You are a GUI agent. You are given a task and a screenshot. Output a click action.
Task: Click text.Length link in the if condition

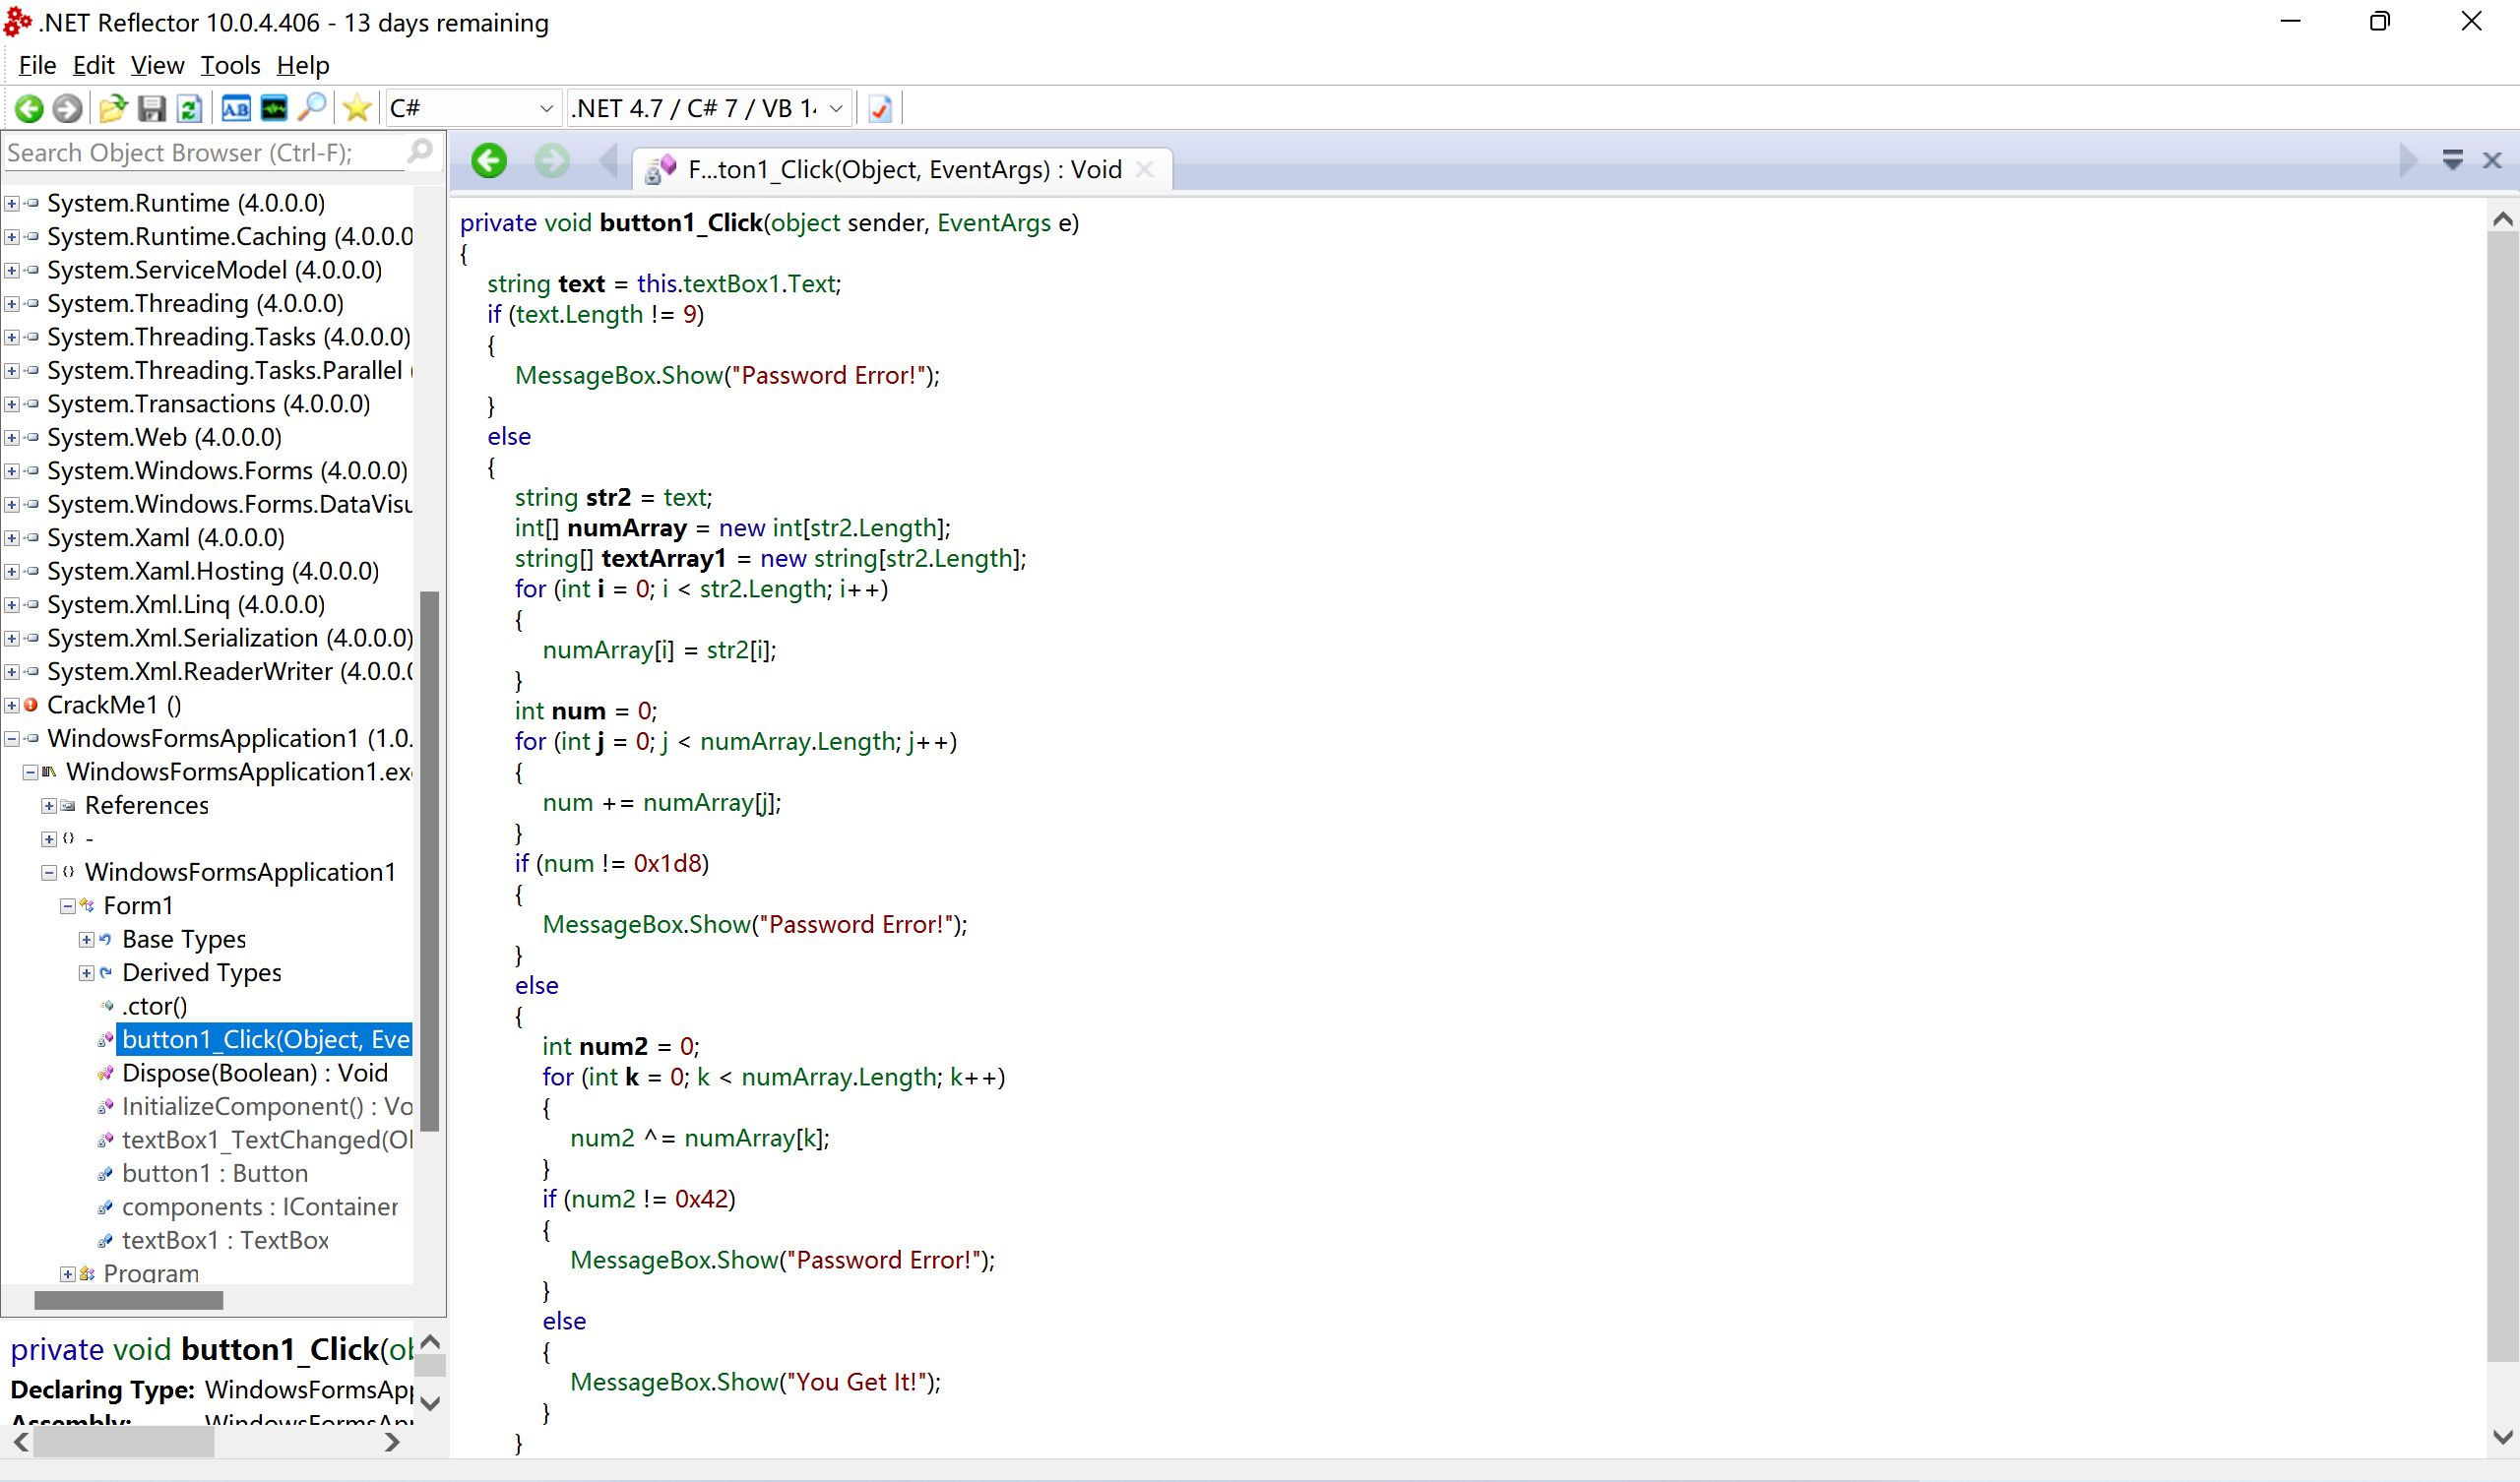click(579, 314)
